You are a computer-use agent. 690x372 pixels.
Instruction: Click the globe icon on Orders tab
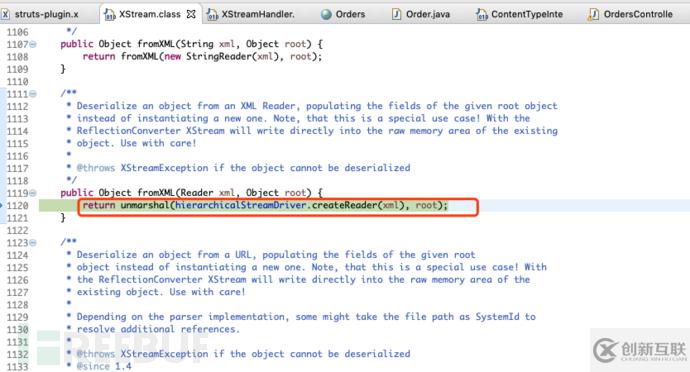(x=326, y=15)
